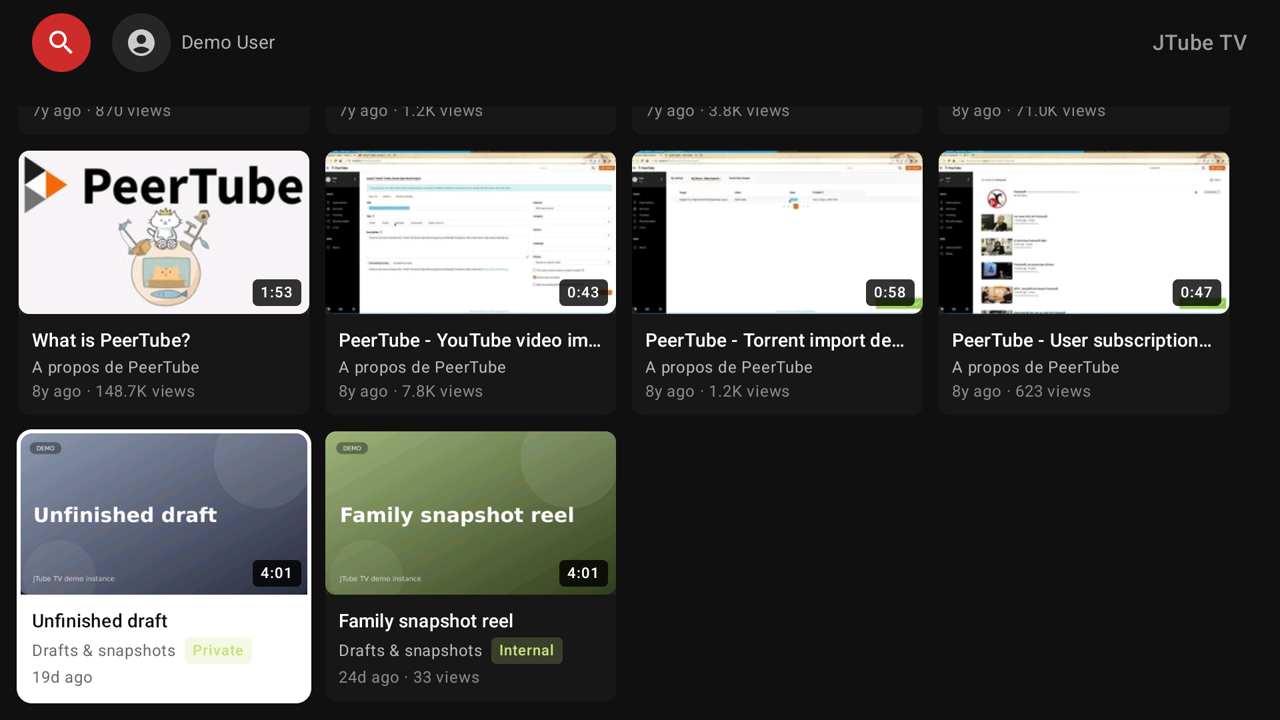Select the 'PeerTube - User subscription…' title
Viewport: 1280px width, 720px height.
[x=1082, y=340]
